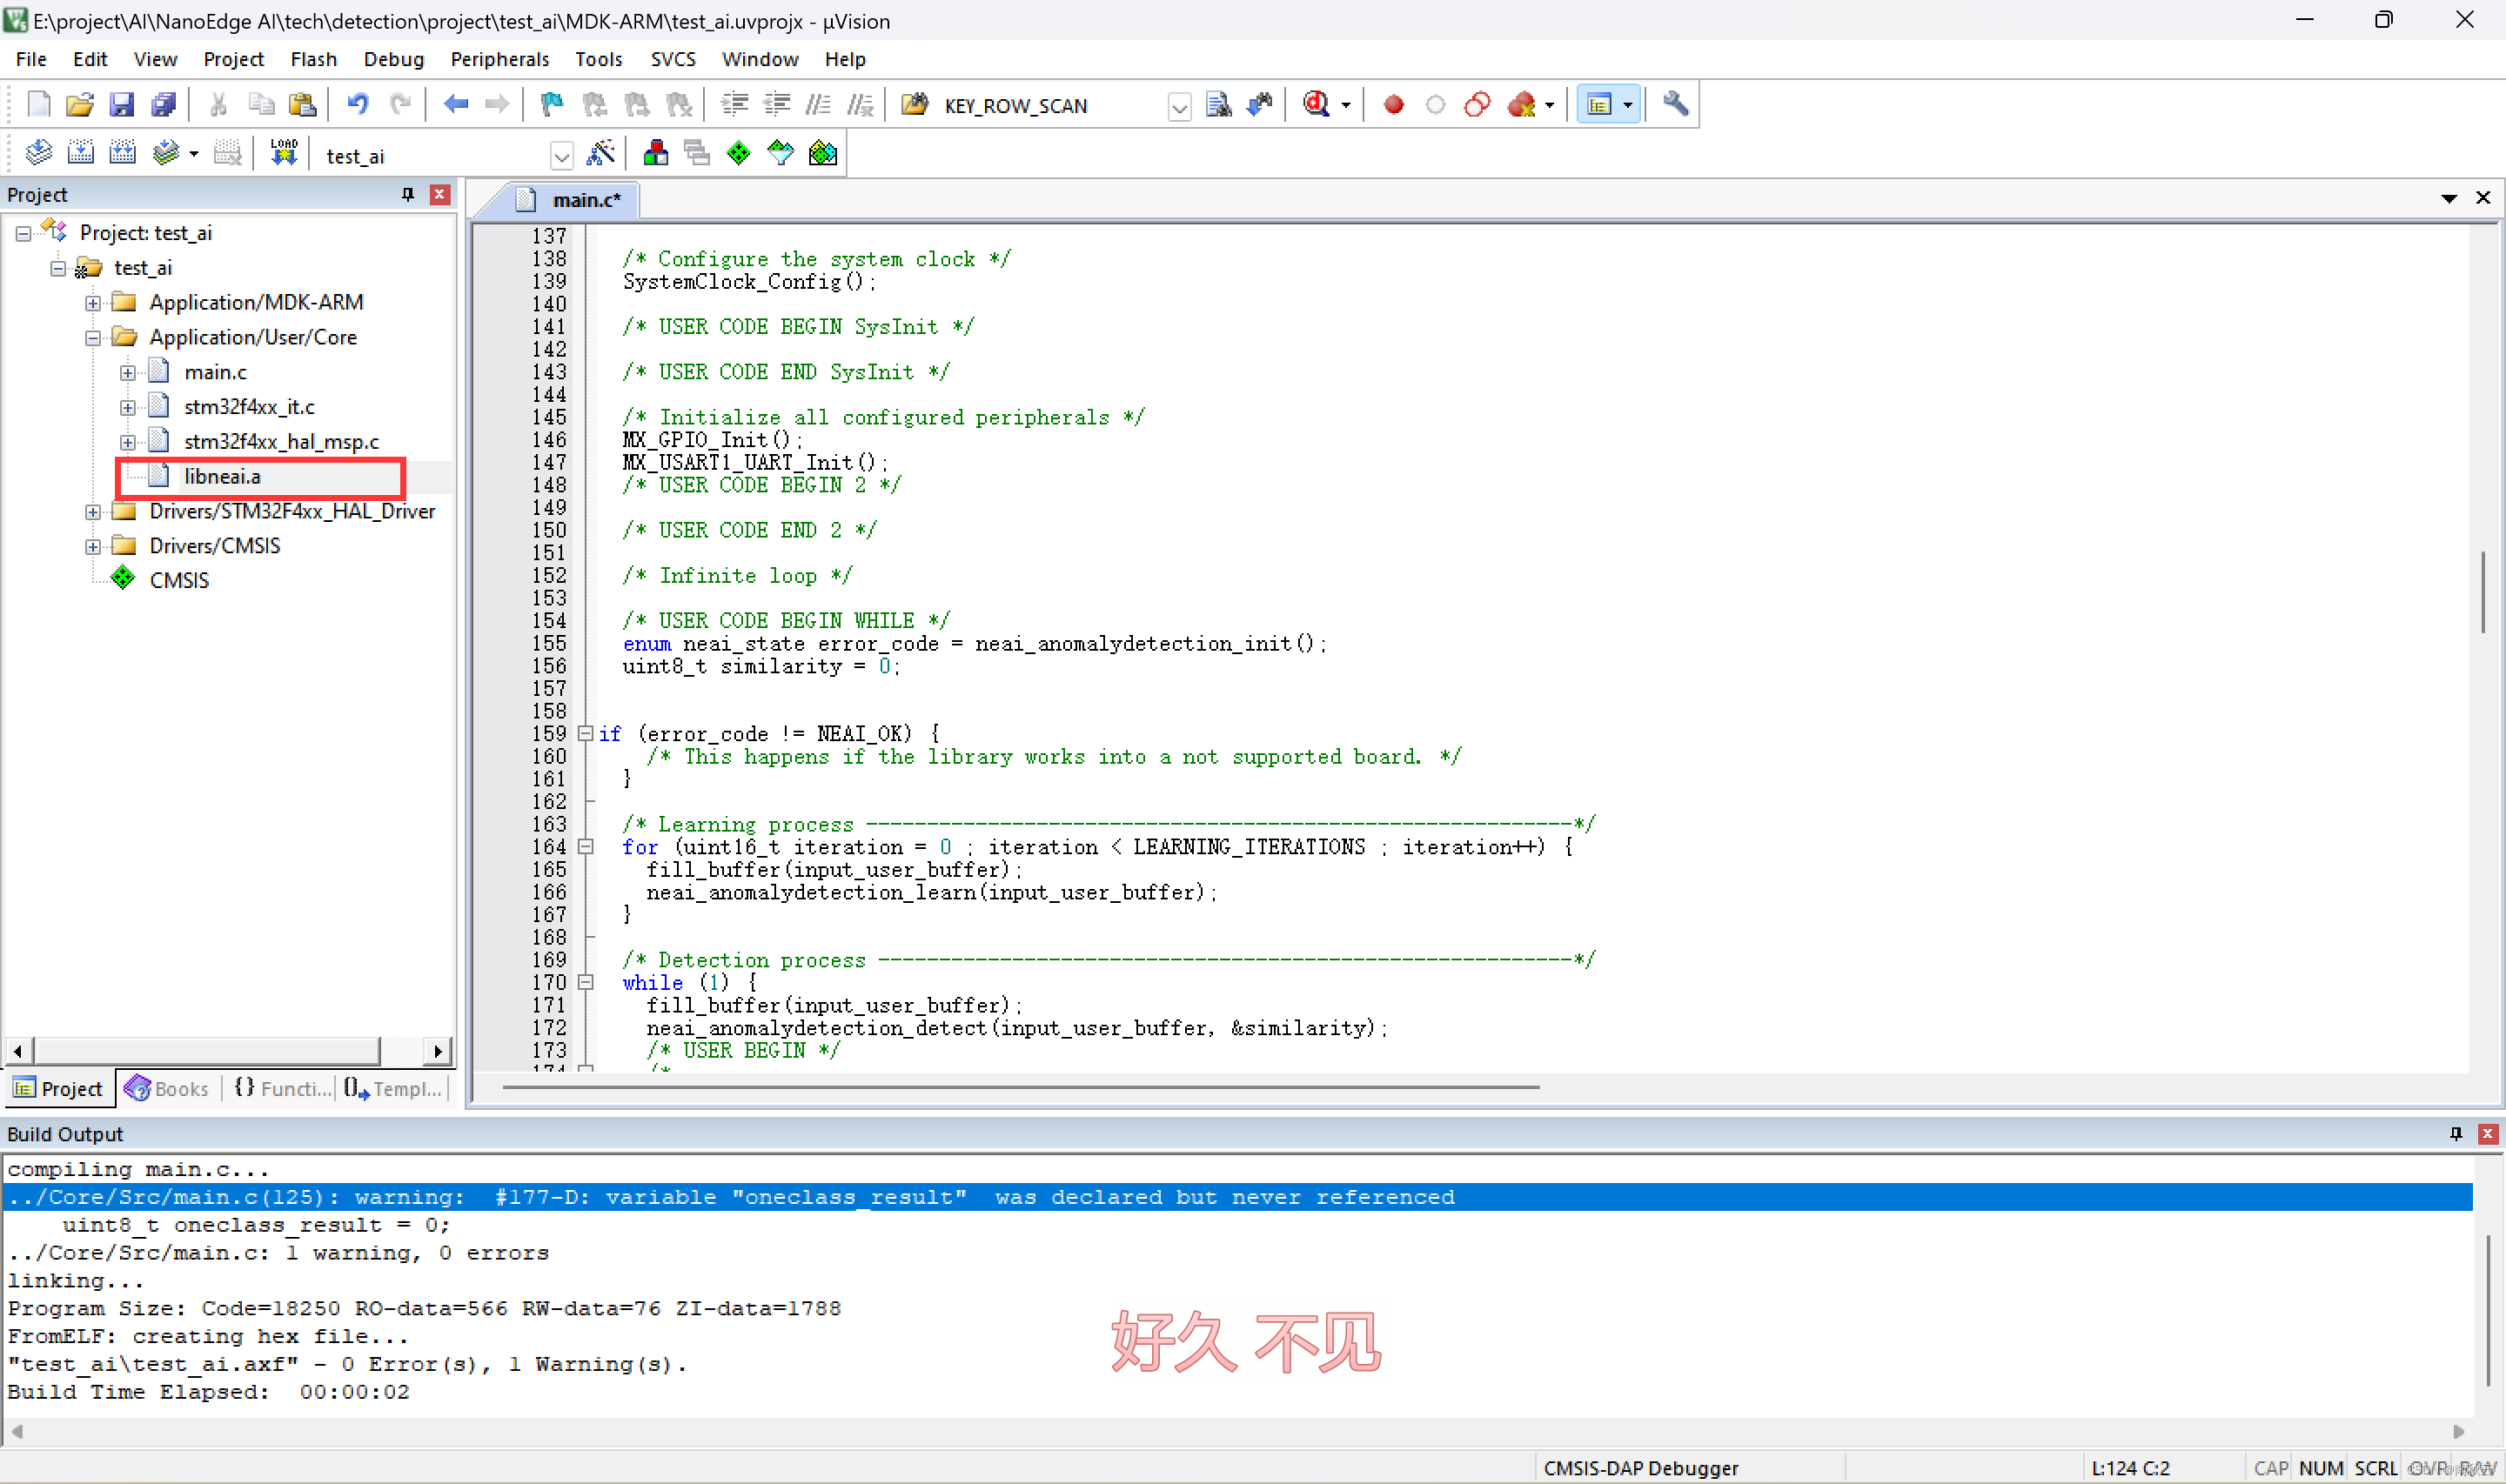This screenshot has height=1484, width=2506.
Task: Switch to the Books tab
Action: (168, 1088)
